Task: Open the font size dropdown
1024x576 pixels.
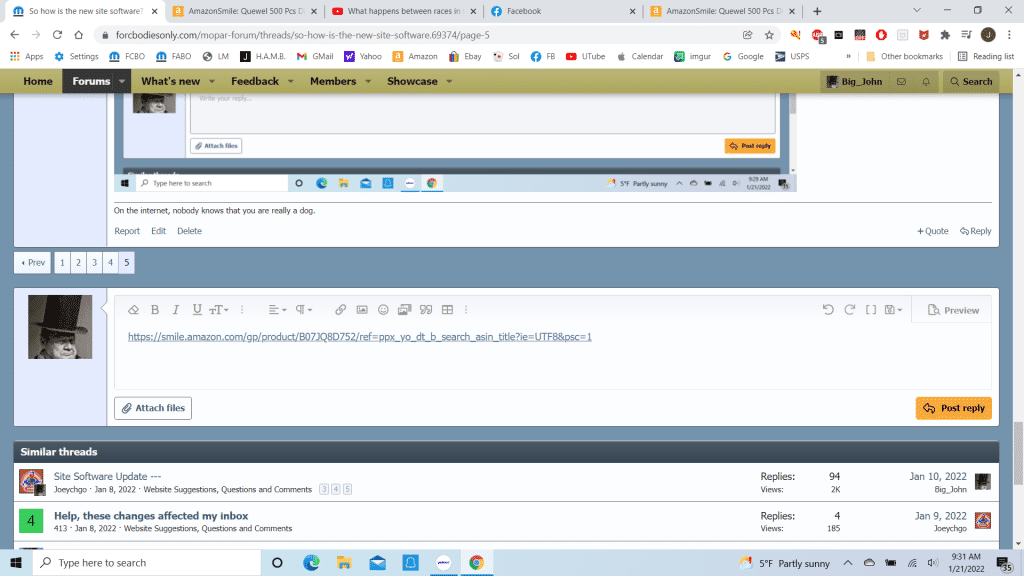Action: [219, 310]
